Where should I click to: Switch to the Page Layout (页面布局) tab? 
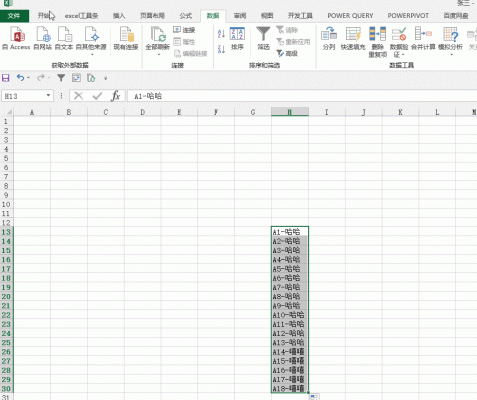(152, 16)
